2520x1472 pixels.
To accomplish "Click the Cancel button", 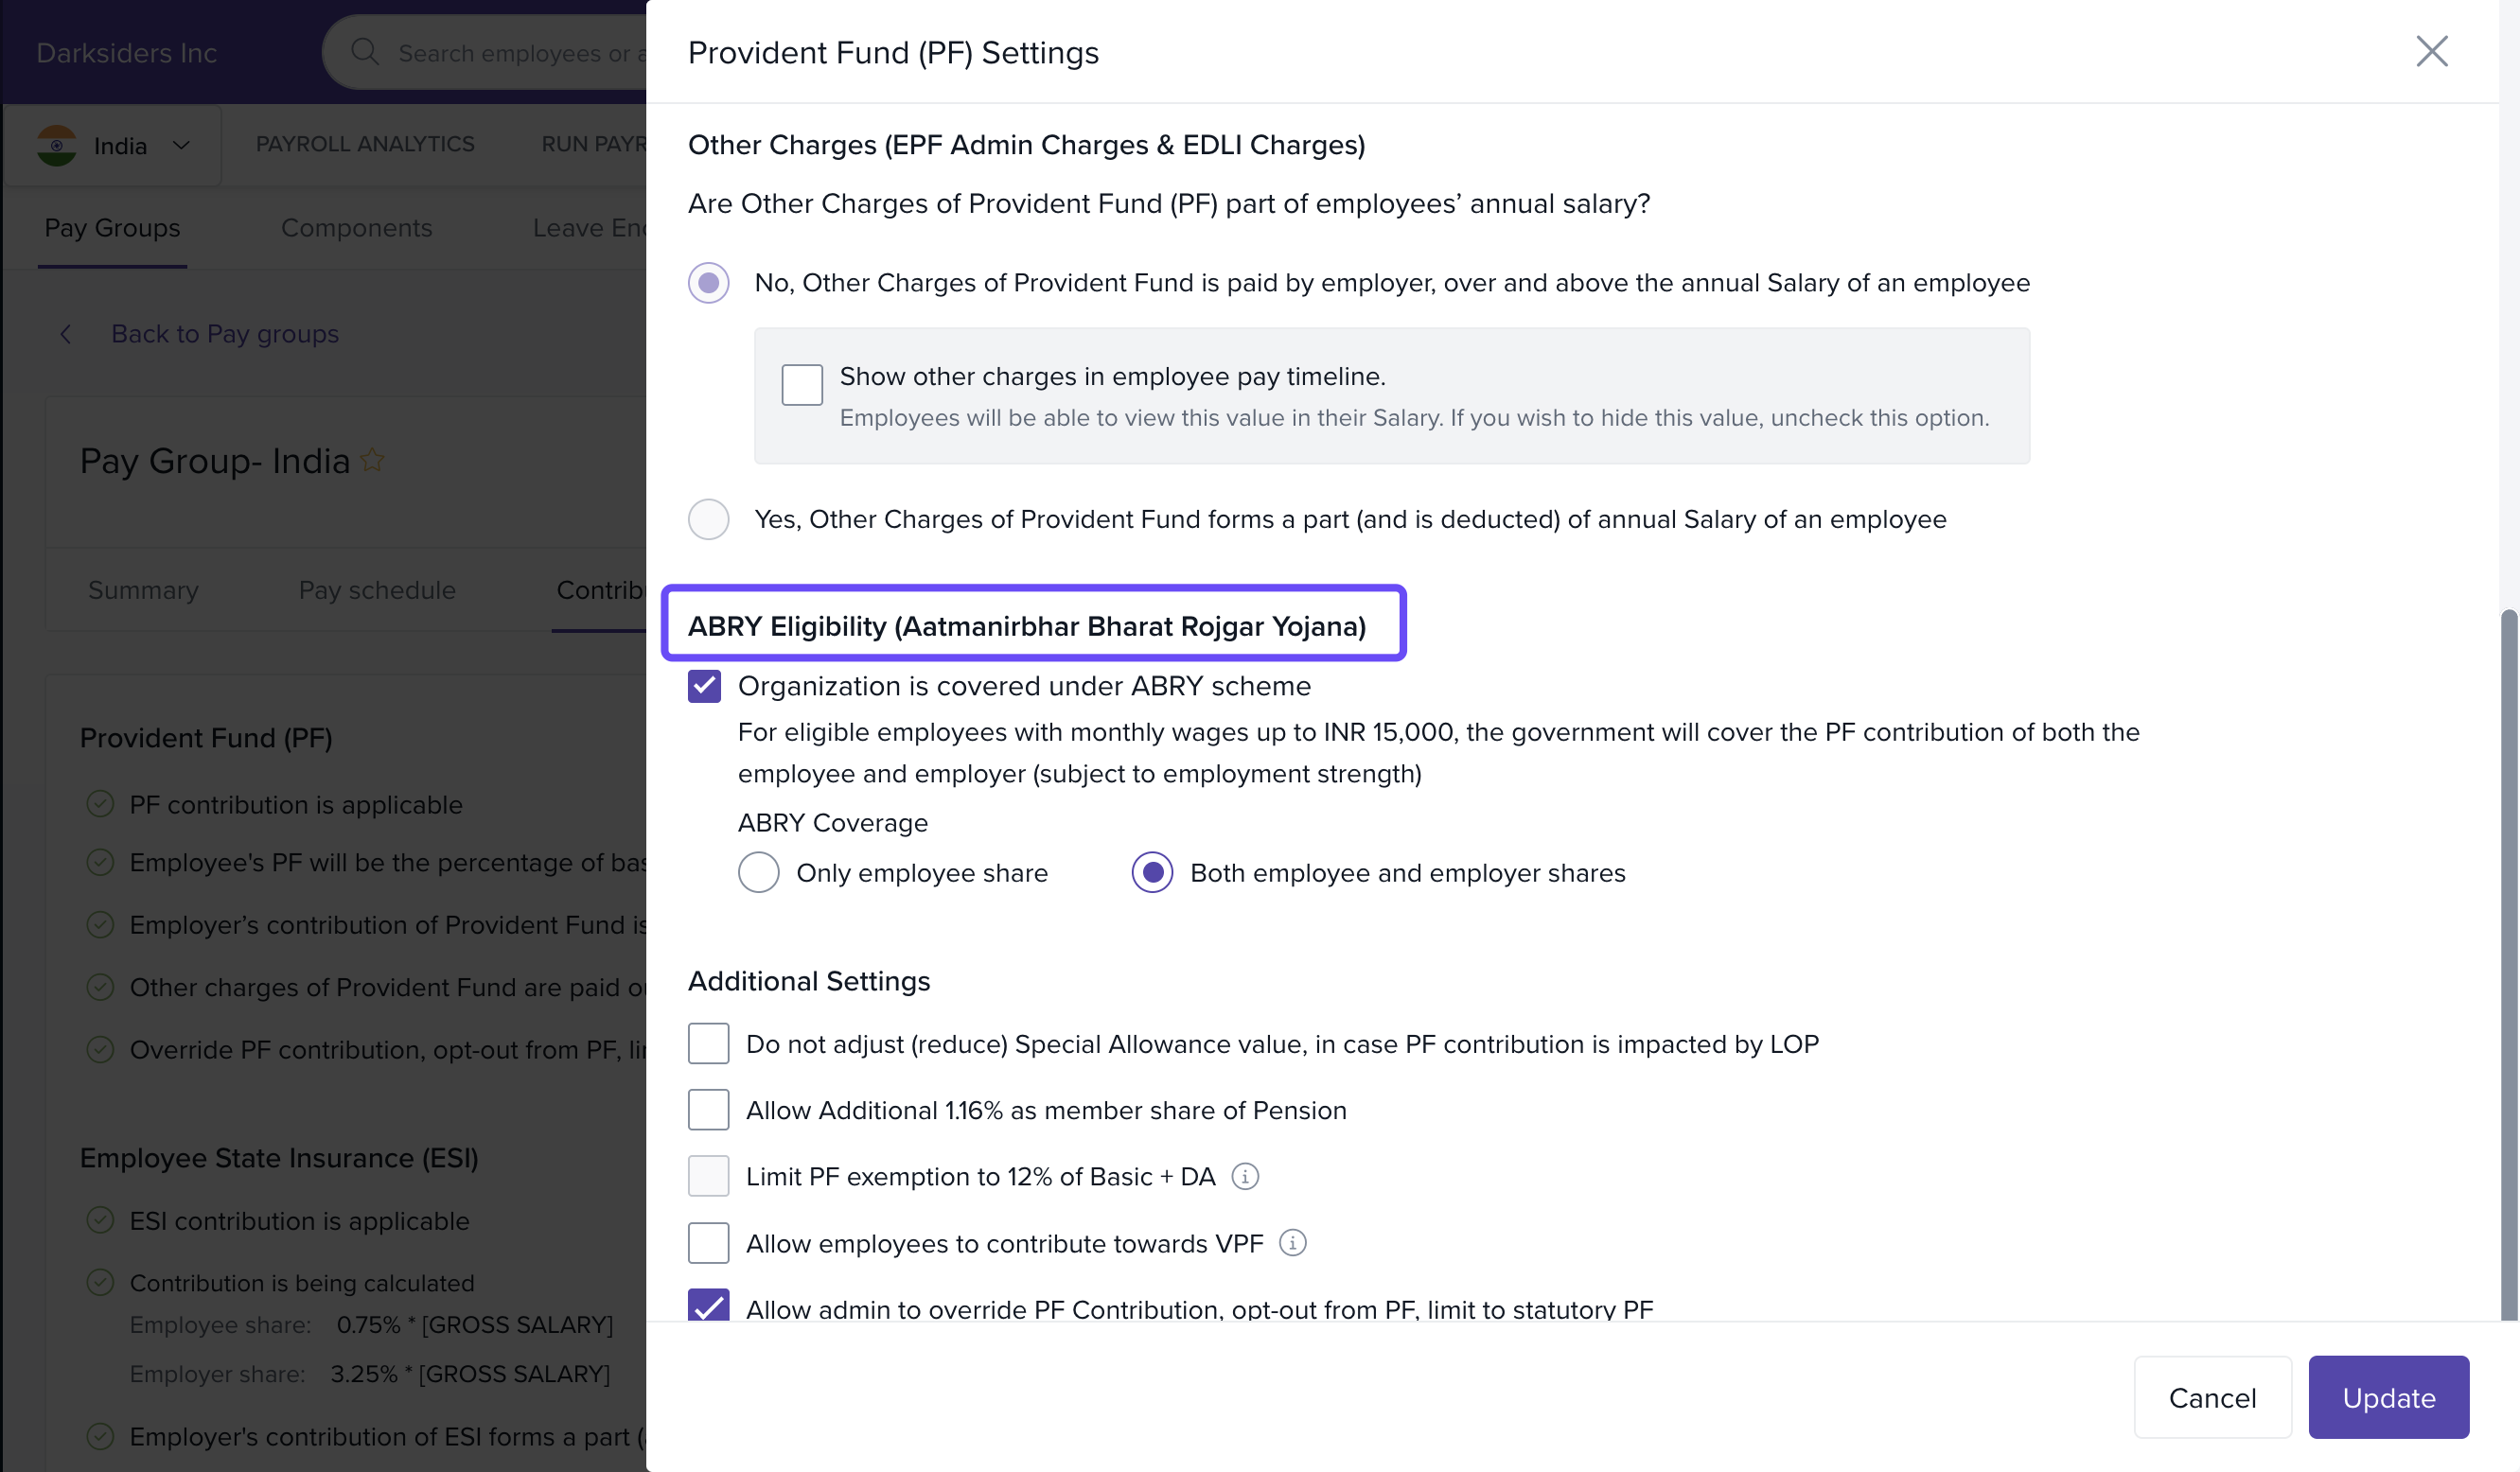I will (x=2212, y=1397).
